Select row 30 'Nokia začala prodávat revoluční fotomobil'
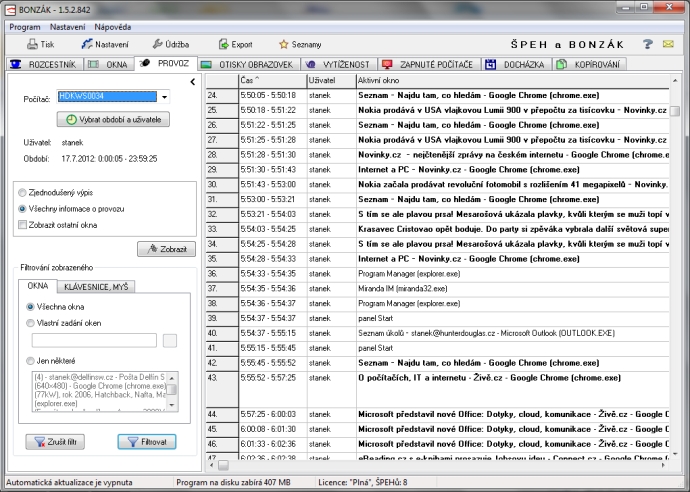Screen dimensions: 690x492 click(x=437, y=184)
